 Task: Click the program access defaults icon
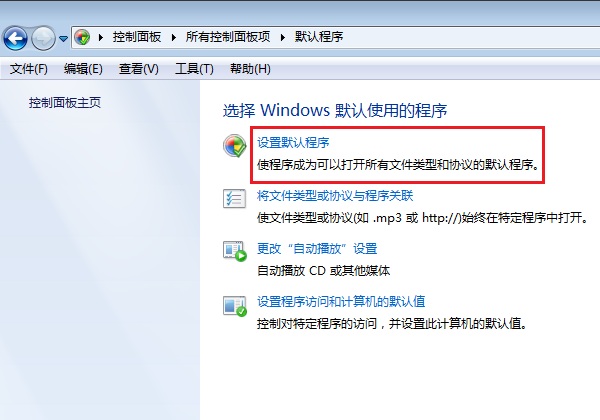coord(235,306)
